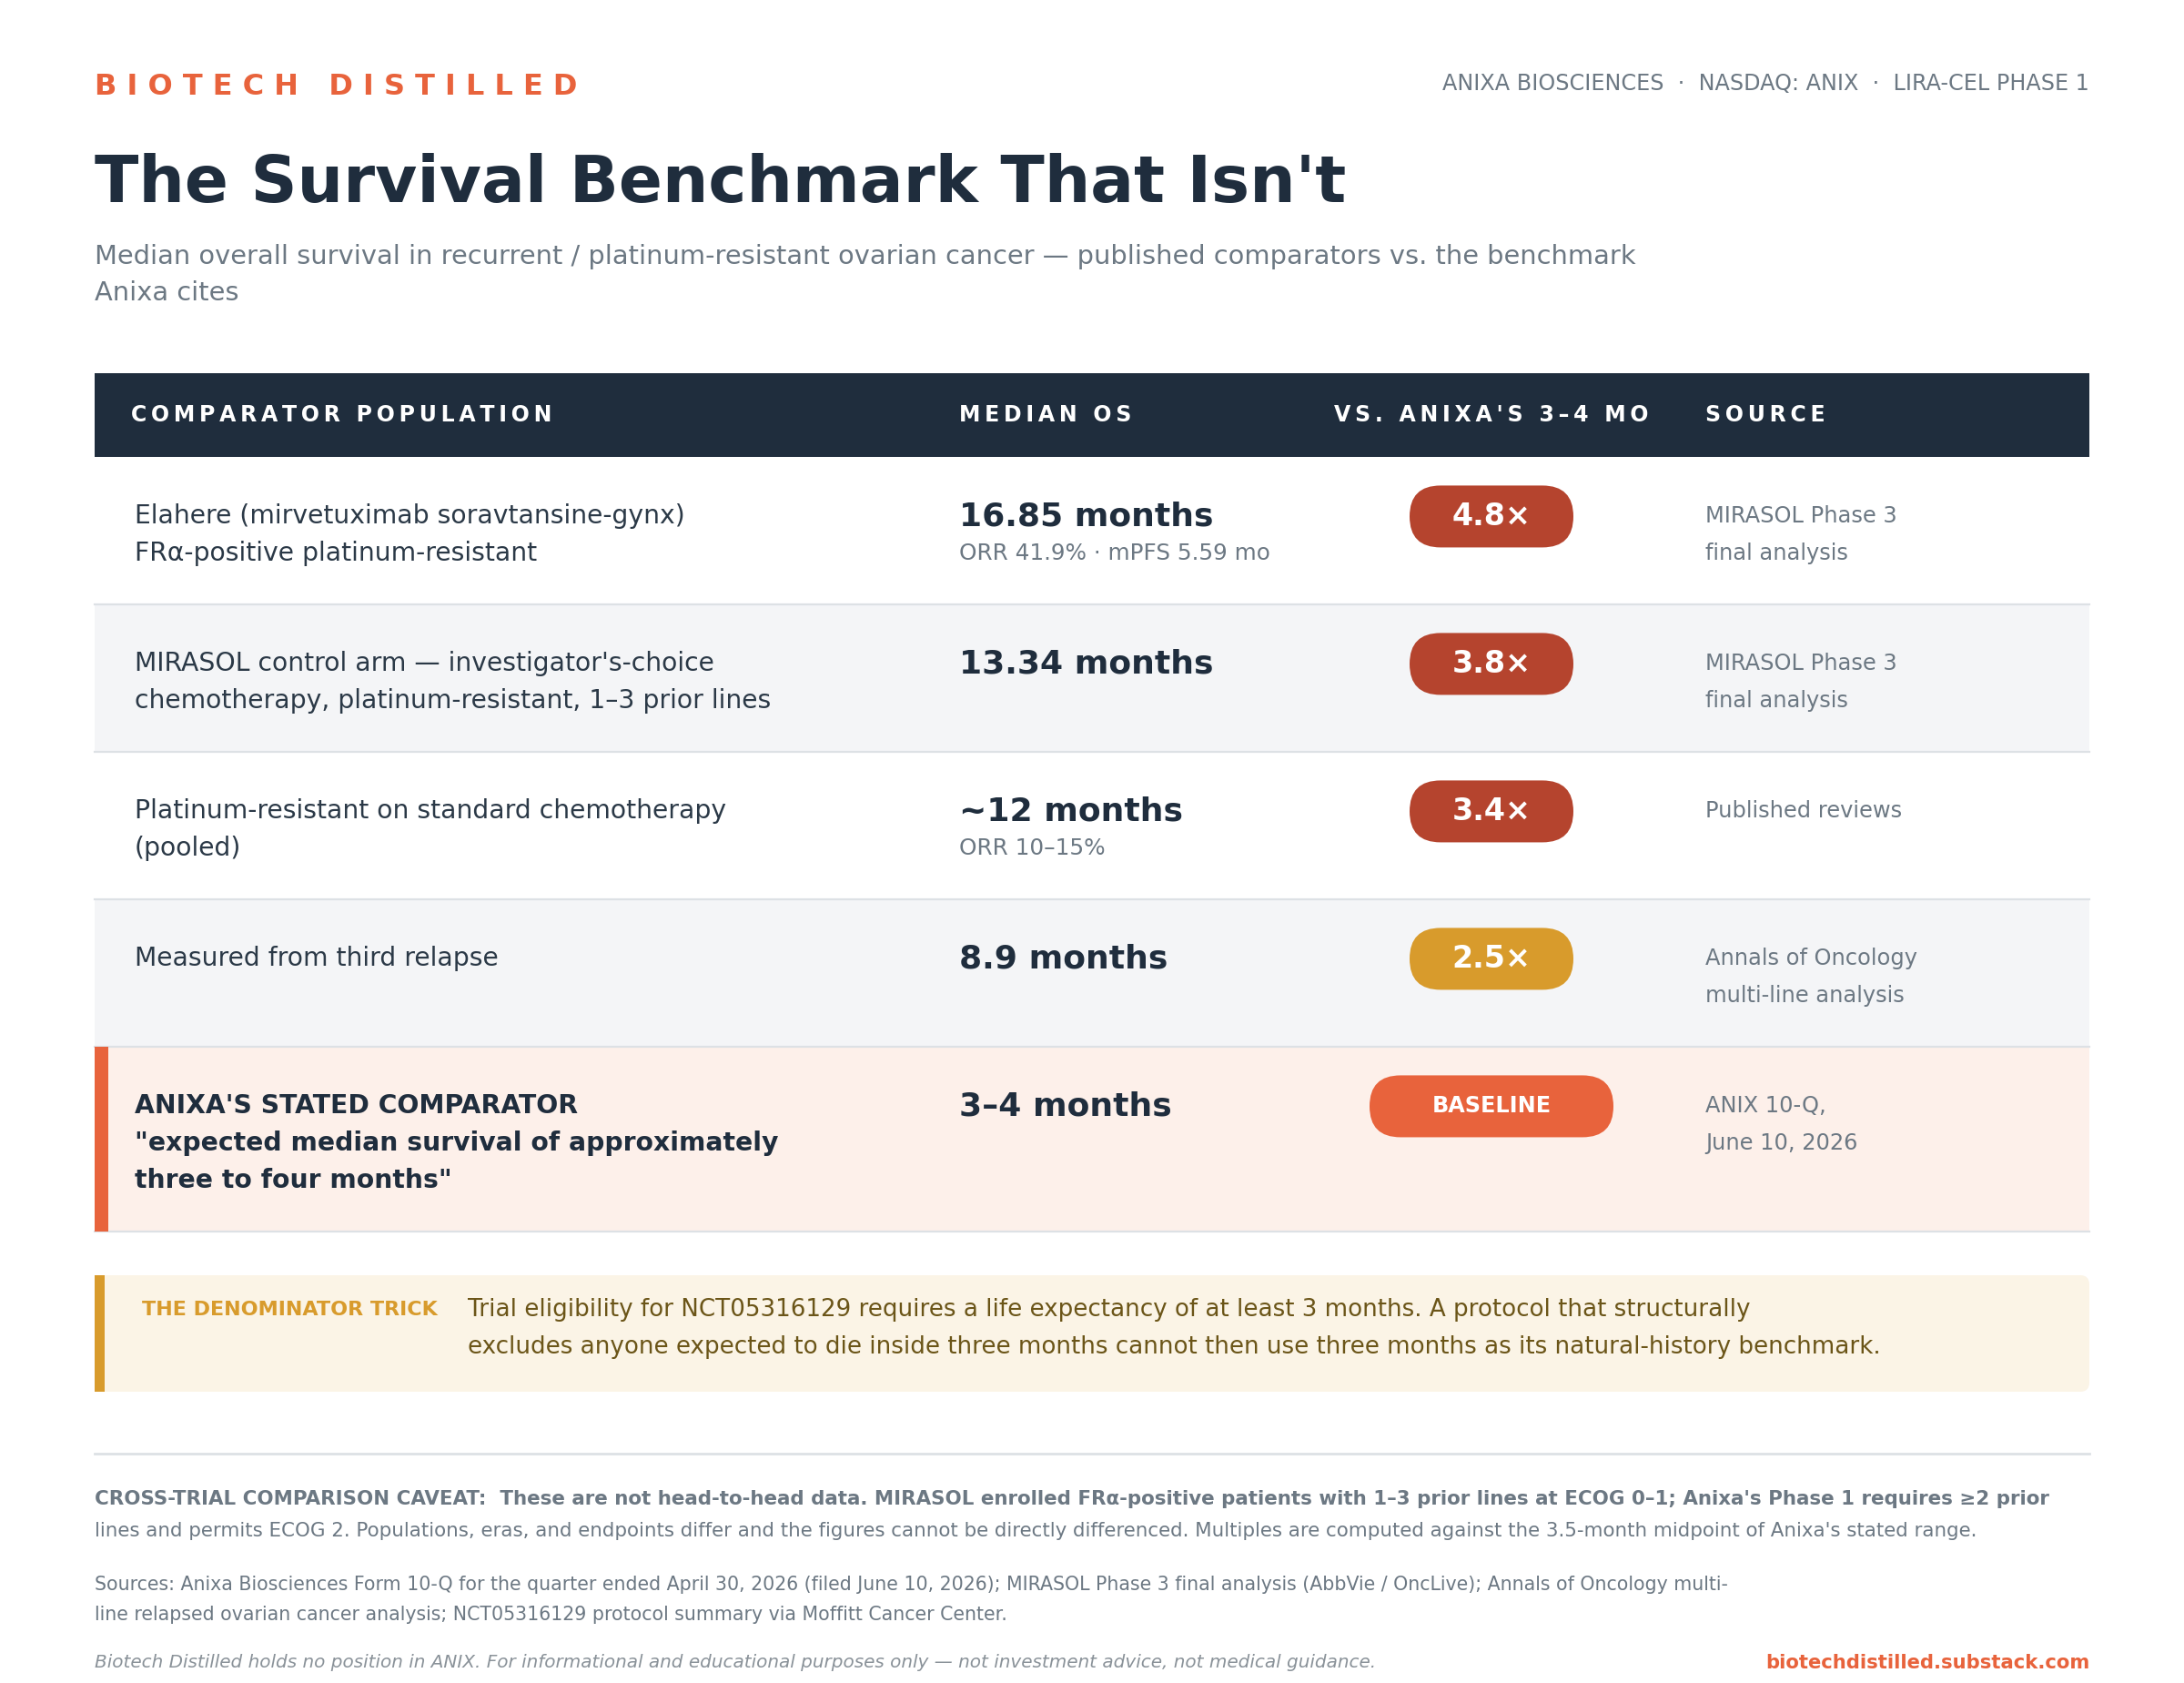The image size is (2184, 1683).
Task: Click the ANIX 10-Q source entry
Action: coord(1781,1123)
